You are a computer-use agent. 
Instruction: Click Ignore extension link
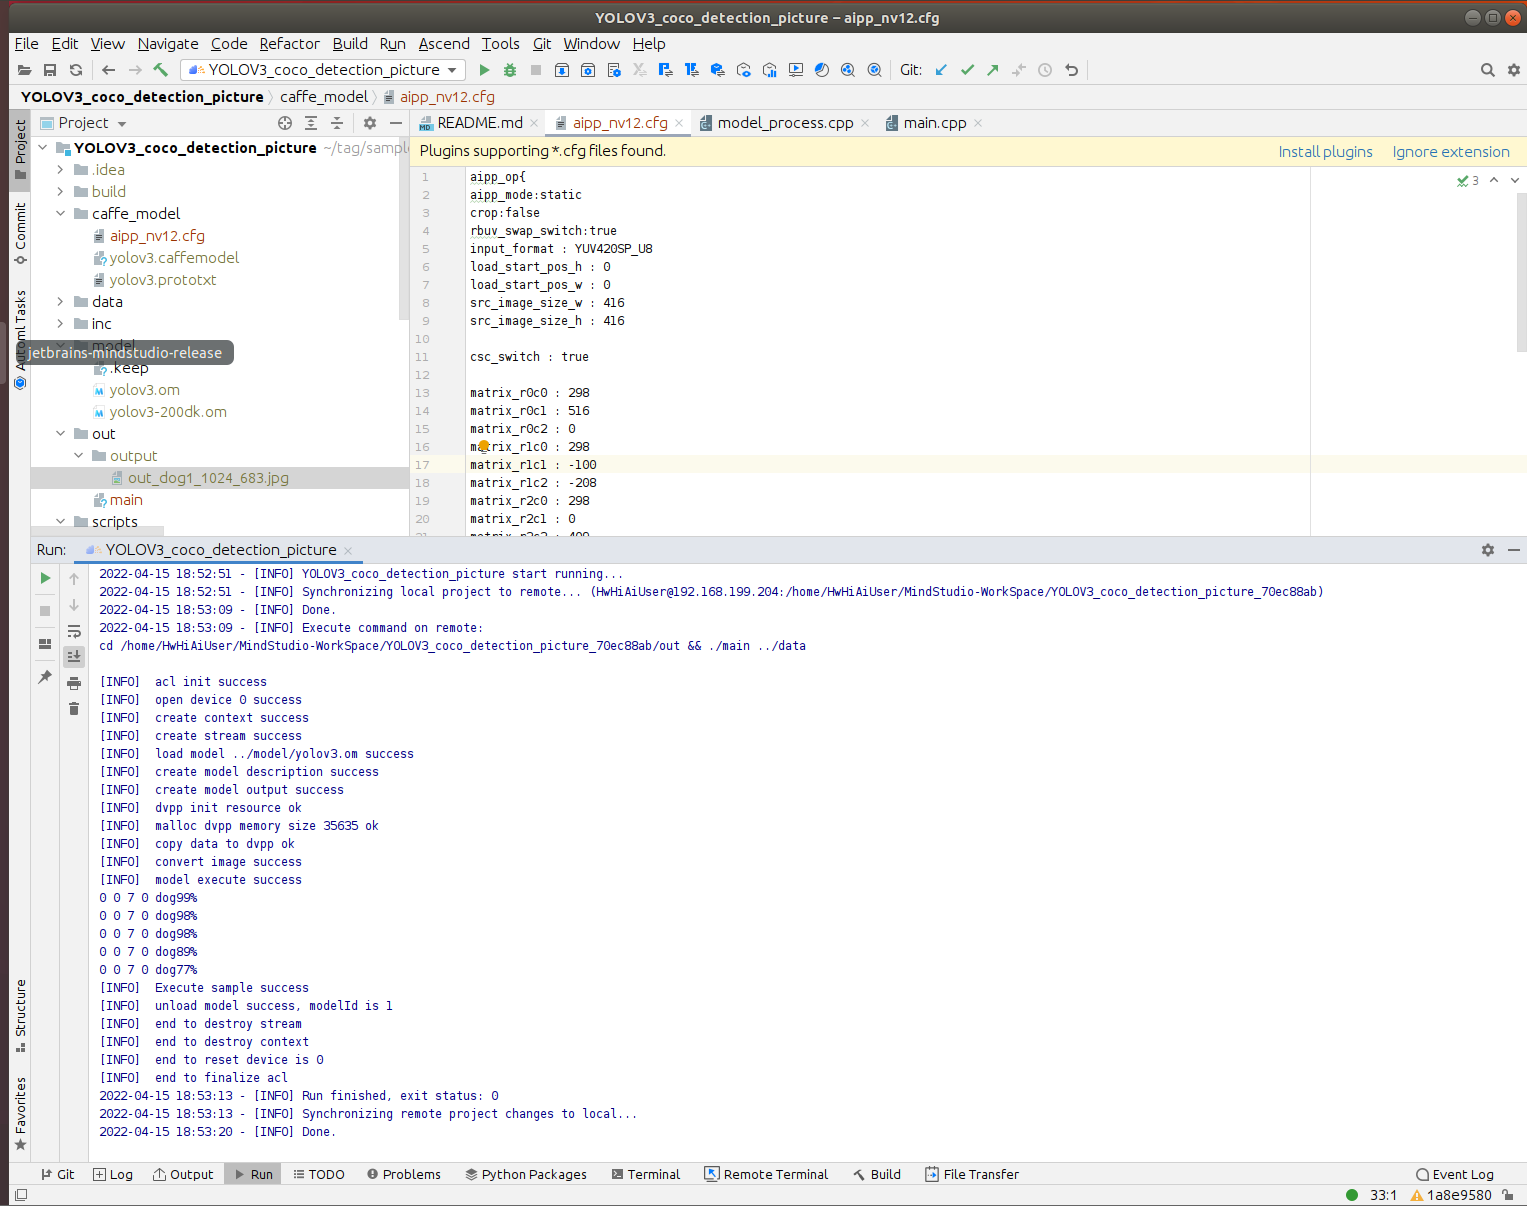(x=1450, y=152)
